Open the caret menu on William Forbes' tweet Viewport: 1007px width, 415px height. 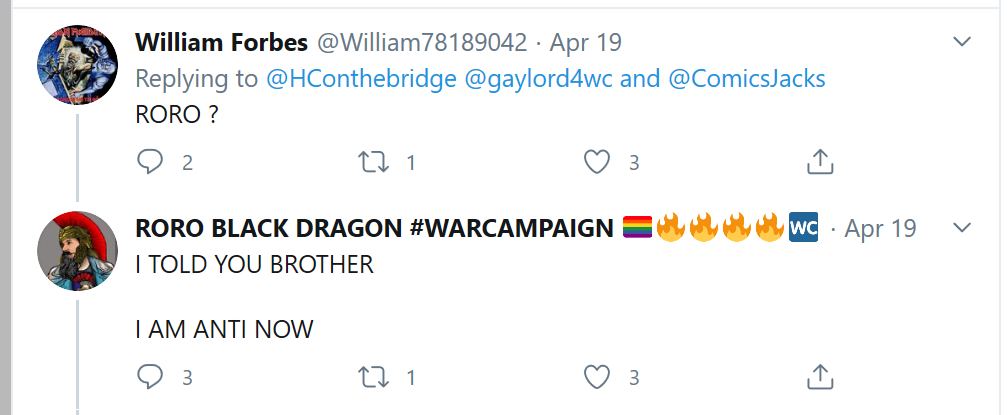pyautogui.click(x=961, y=42)
